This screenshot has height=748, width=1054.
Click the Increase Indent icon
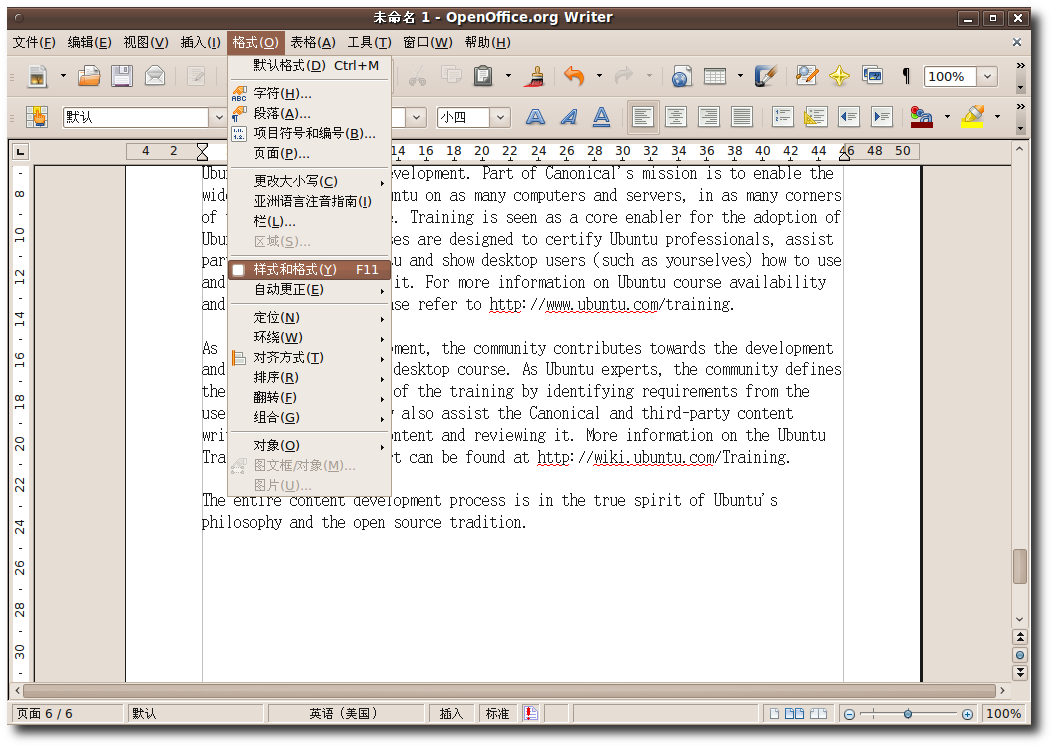click(881, 117)
